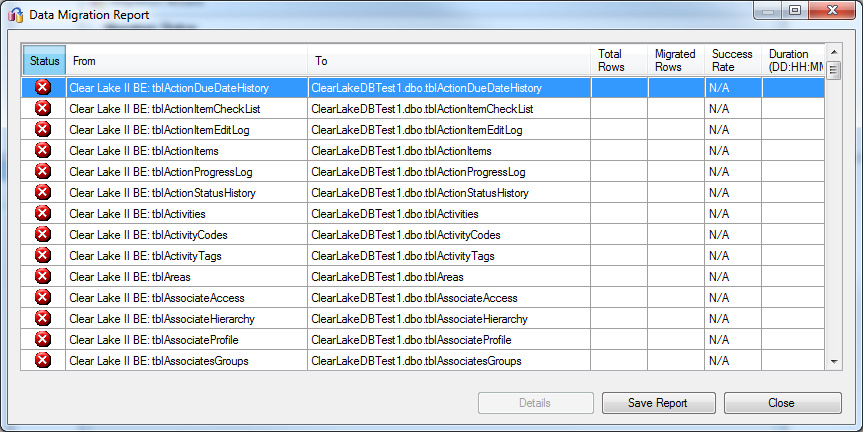
Task: Close the window with the red X
Action: coord(832,10)
